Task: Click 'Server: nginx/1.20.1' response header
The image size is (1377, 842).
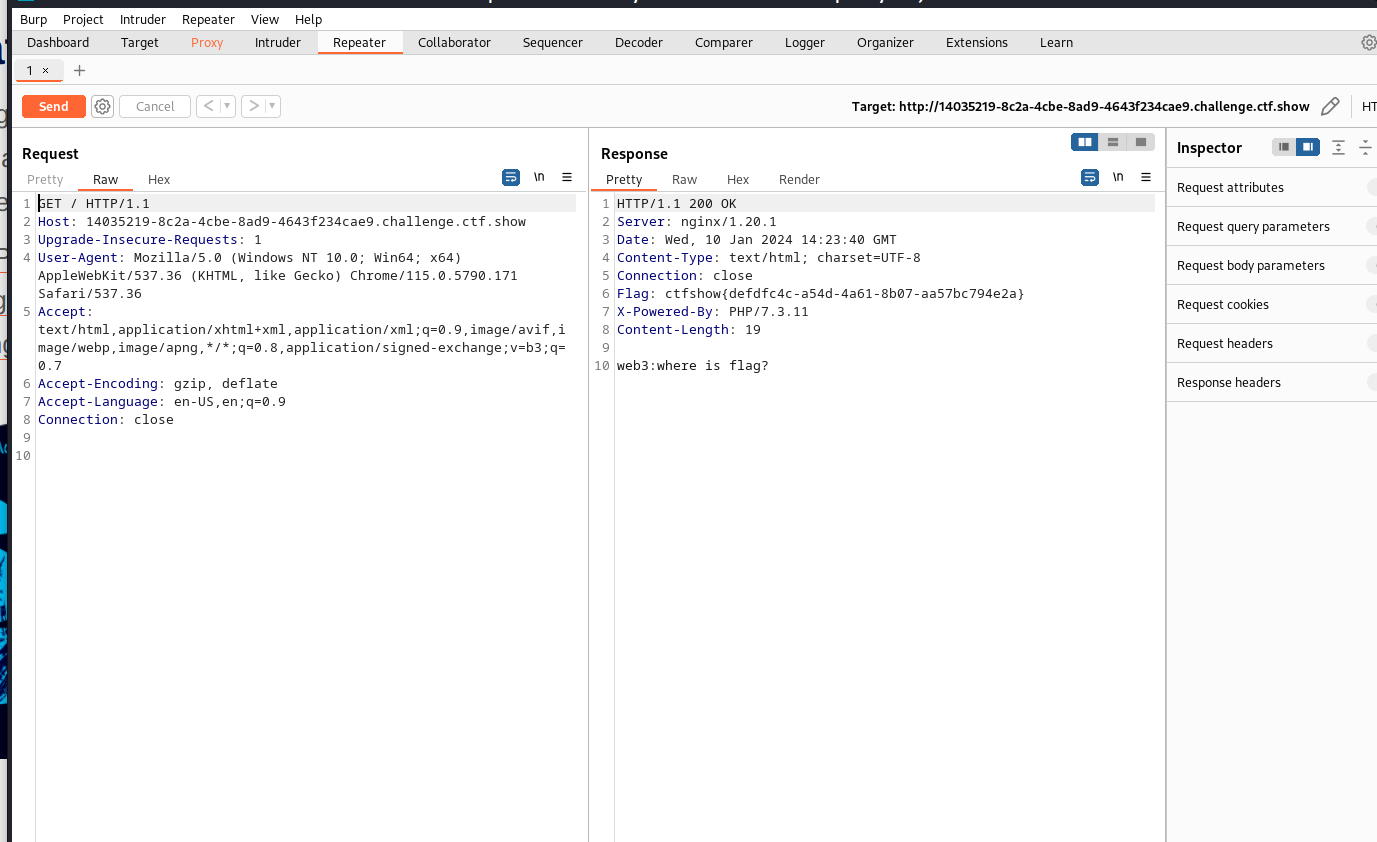Action: [x=697, y=221]
